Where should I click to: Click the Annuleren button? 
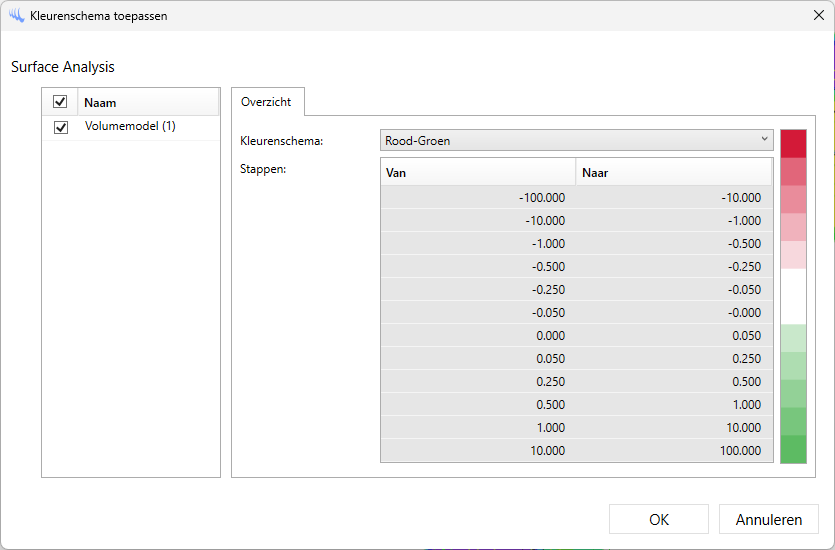coord(768,519)
